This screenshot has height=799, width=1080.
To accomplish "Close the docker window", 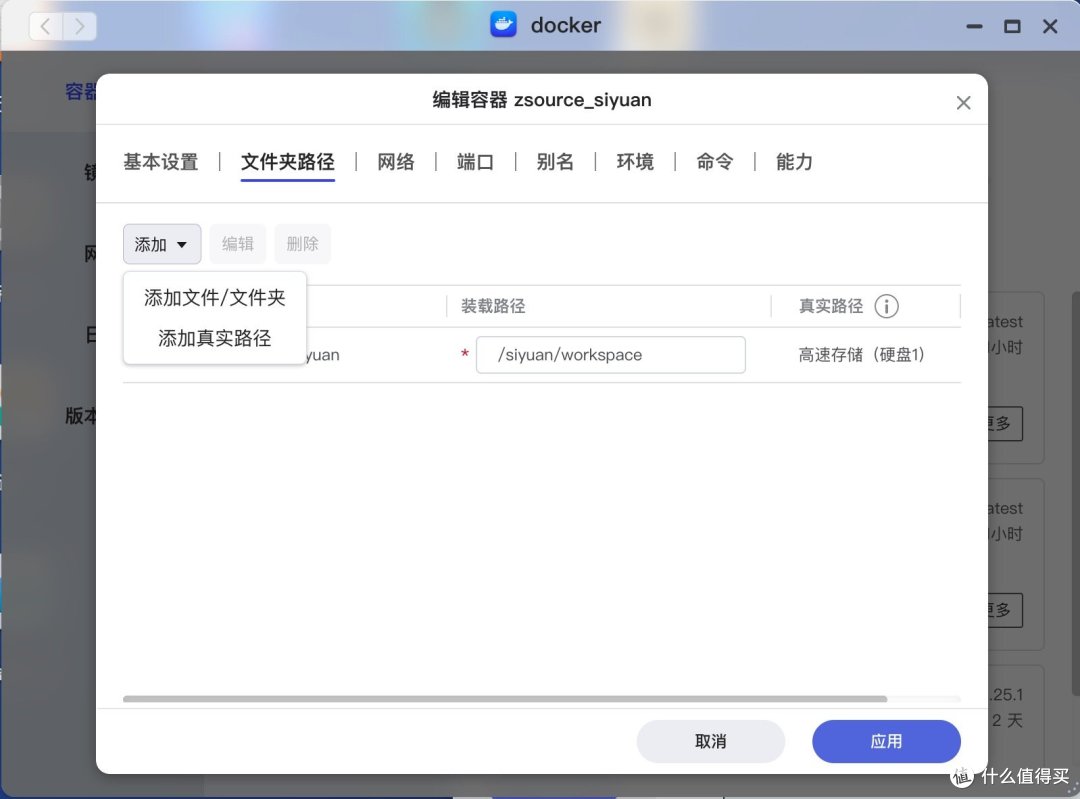I will [x=1050, y=27].
